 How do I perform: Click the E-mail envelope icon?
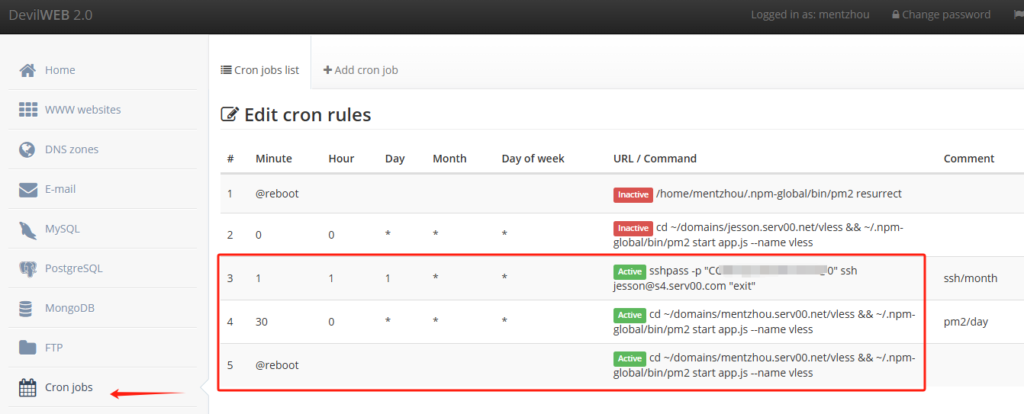(x=28, y=189)
